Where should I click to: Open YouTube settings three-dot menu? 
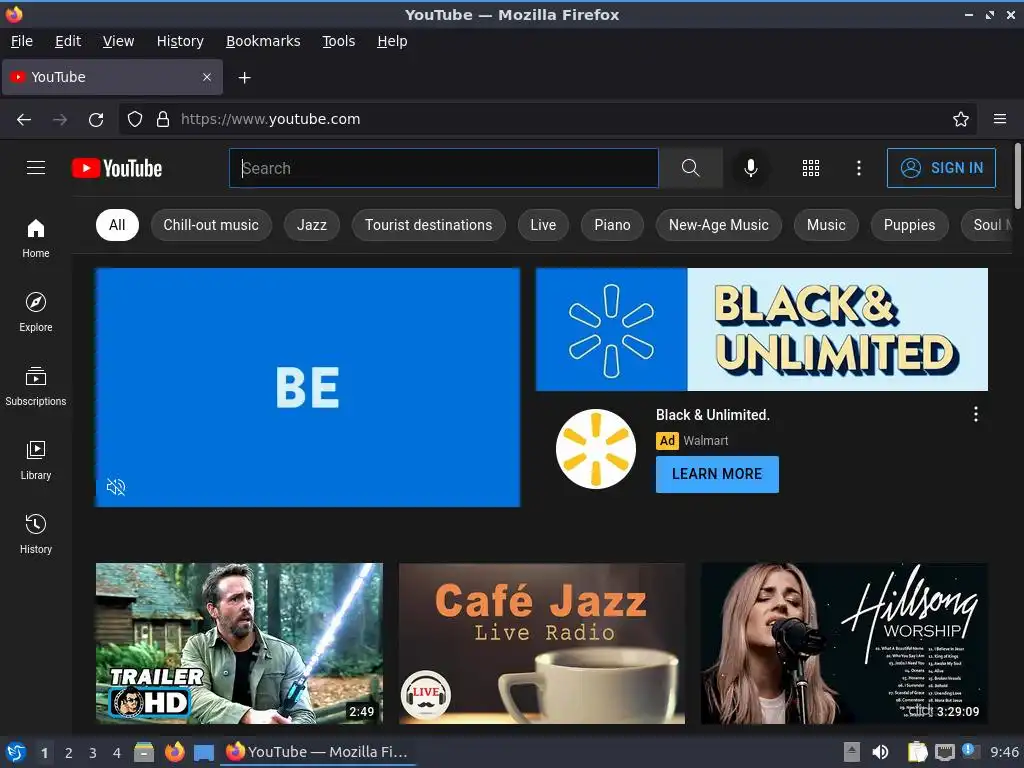[859, 168]
